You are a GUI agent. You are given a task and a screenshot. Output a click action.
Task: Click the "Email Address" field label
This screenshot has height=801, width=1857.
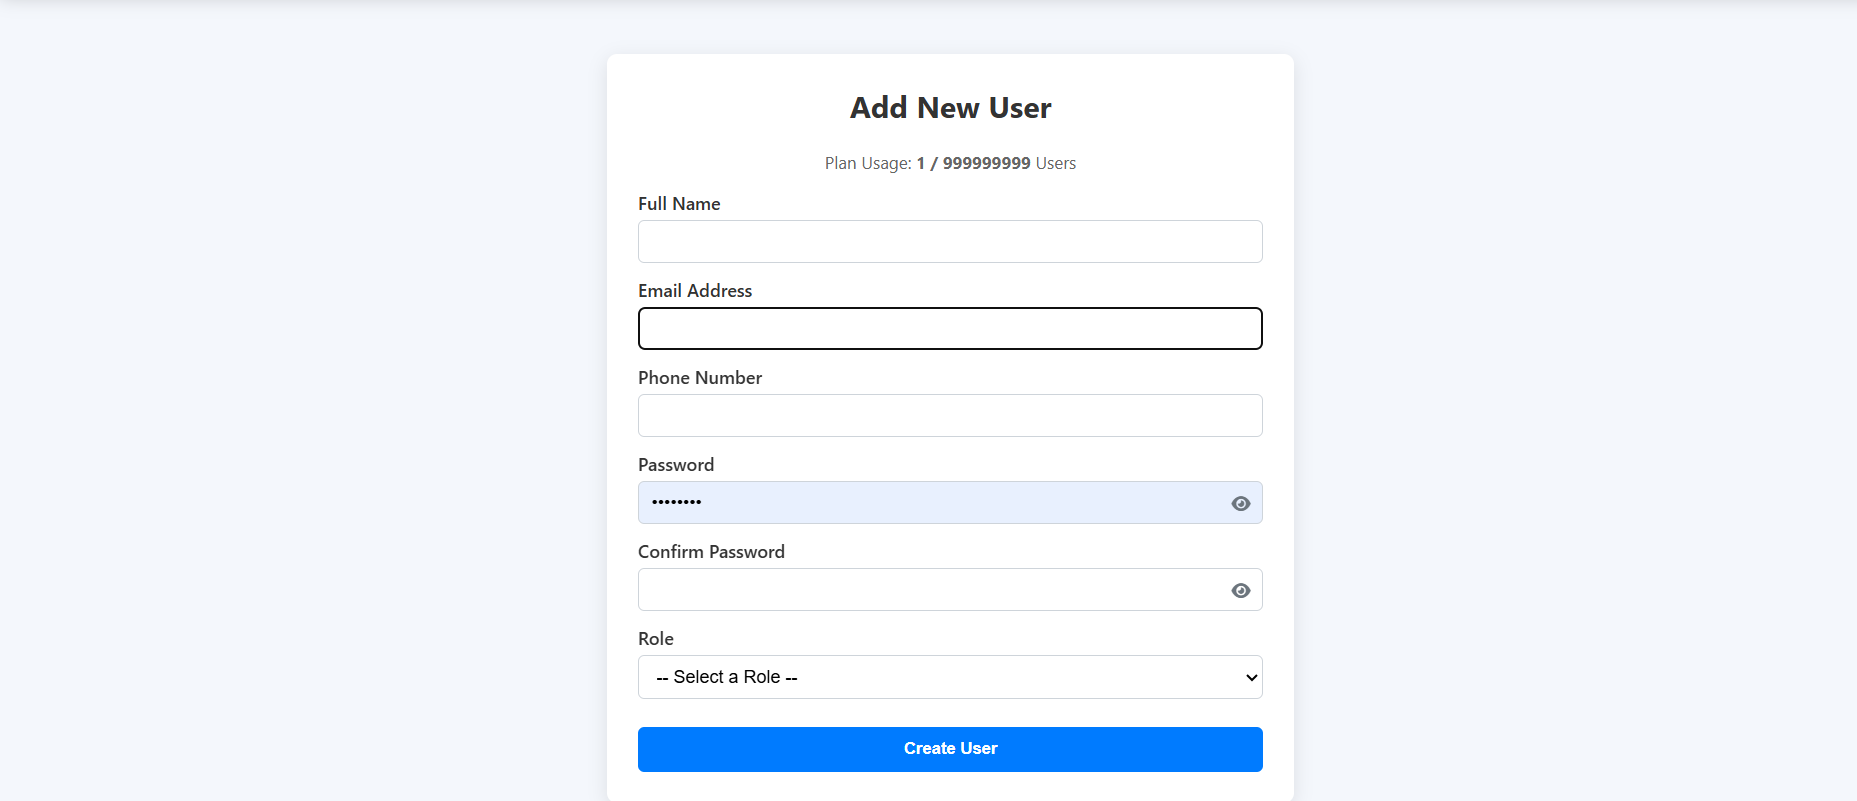click(x=695, y=291)
